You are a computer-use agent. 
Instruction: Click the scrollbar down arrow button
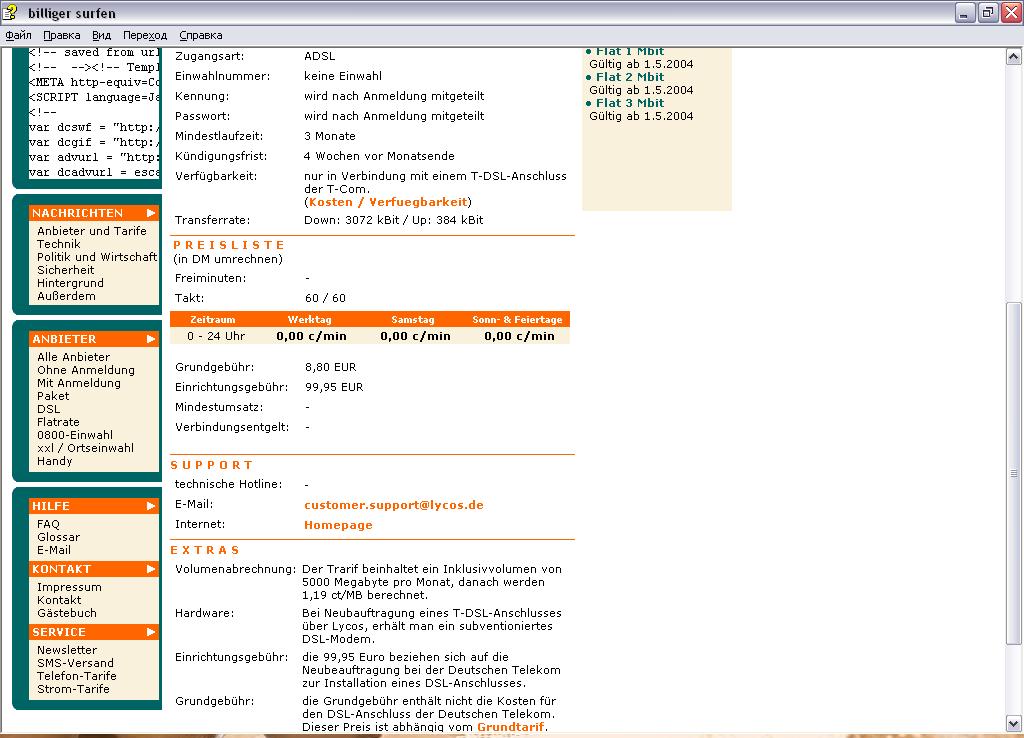tap(1013, 723)
